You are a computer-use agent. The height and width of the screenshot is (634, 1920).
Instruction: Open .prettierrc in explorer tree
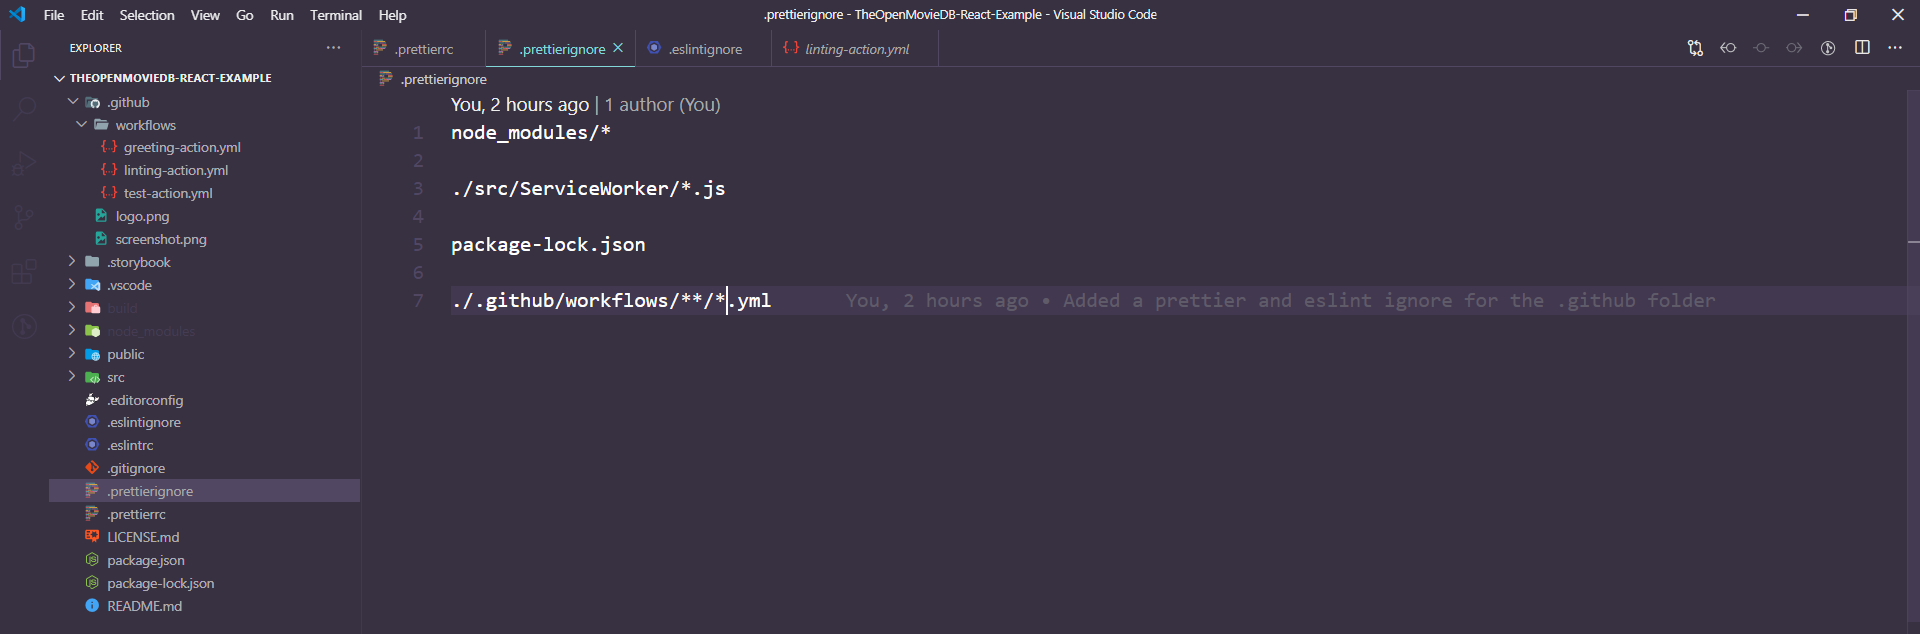pos(204,514)
